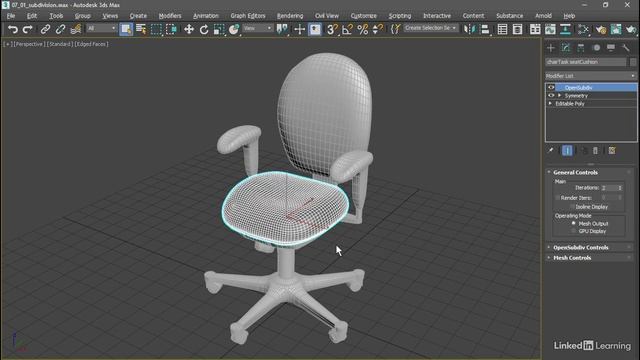The height and width of the screenshot is (360, 640).
Task: Toggle Show End Result button
Action: coord(567,151)
